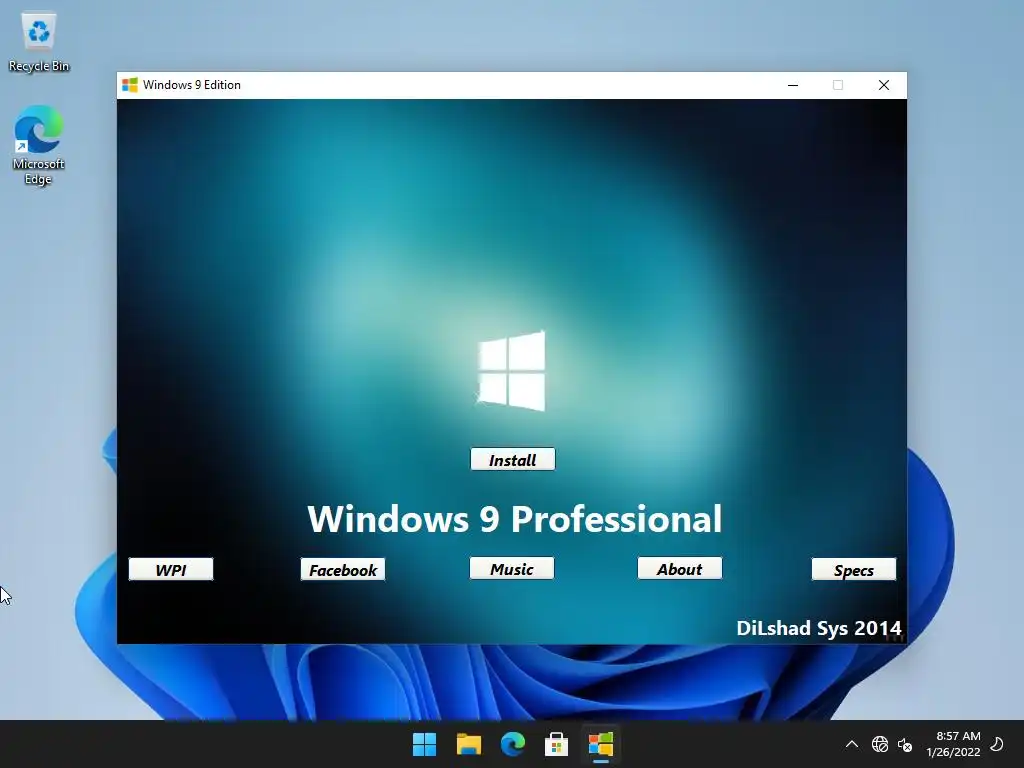Open the Music button
The height and width of the screenshot is (768, 1024).
click(x=512, y=568)
